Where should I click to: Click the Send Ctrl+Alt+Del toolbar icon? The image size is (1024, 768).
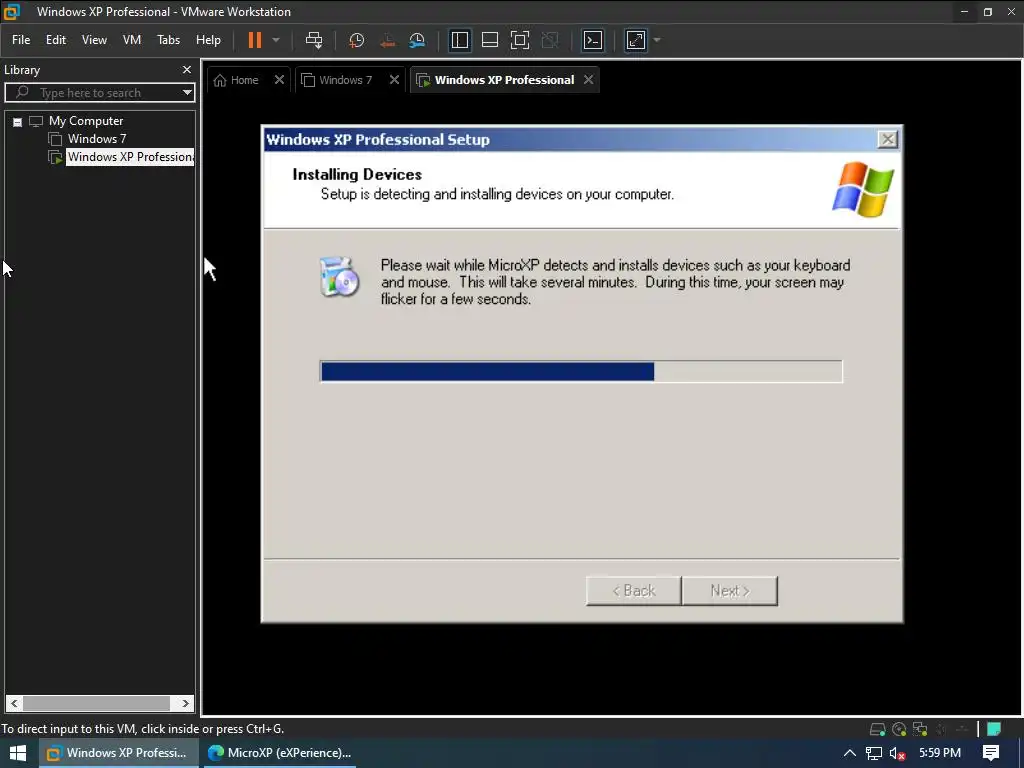click(x=314, y=40)
